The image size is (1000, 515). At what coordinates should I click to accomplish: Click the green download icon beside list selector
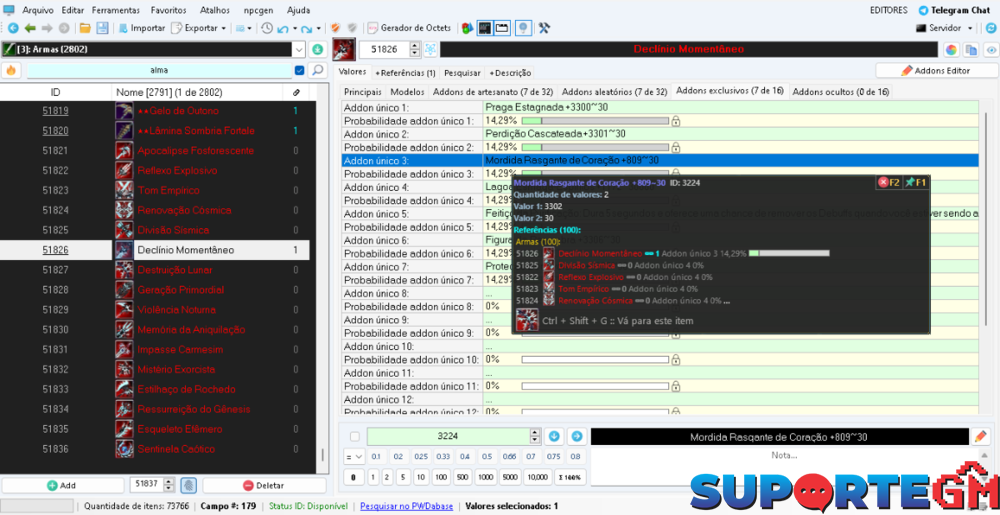click(317, 49)
